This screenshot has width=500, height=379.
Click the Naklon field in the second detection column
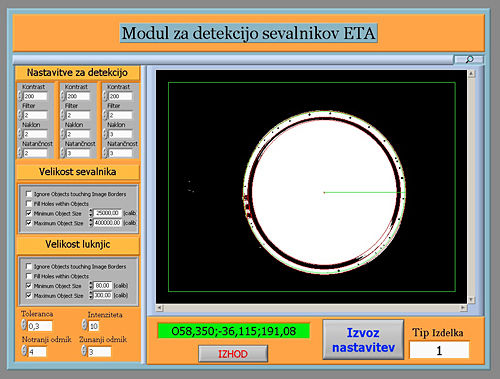[78, 134]
